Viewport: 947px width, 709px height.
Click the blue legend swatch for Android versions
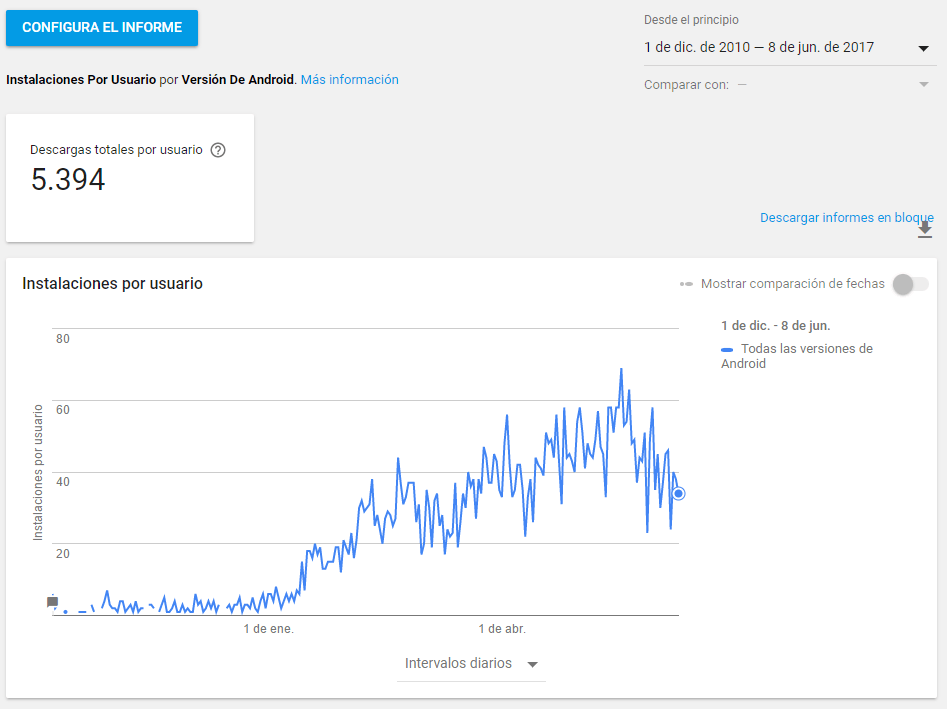pos(727,349)
